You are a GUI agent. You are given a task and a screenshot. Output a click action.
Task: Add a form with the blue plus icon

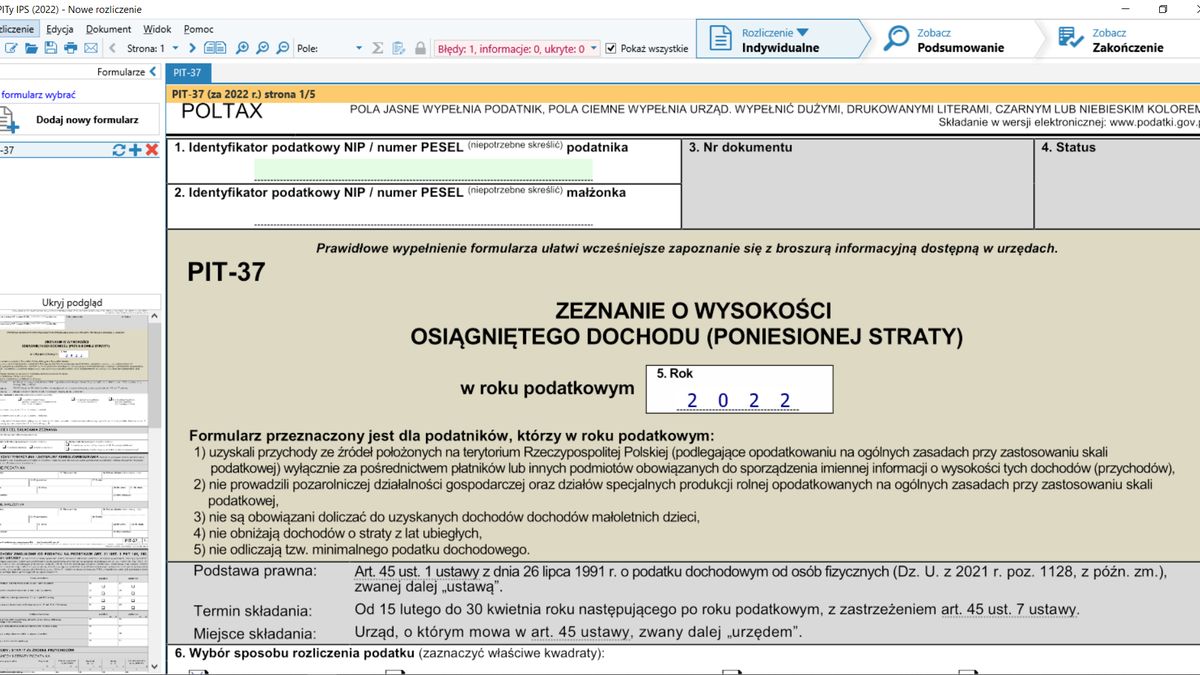click(x=135, y=149)
